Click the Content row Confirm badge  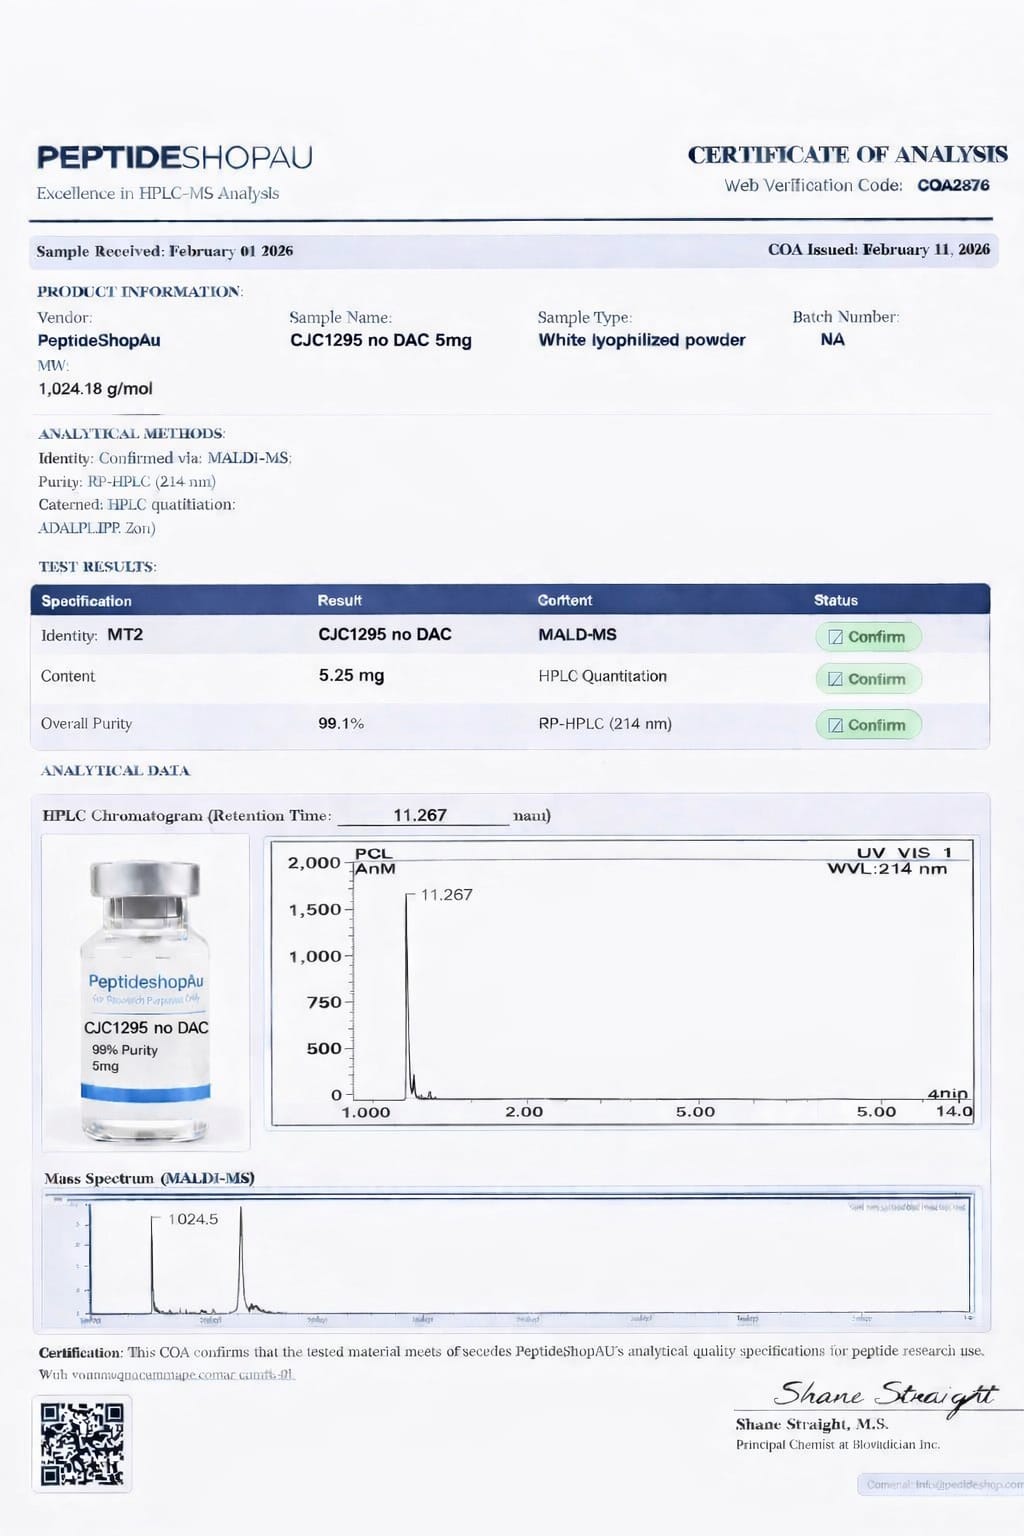pos(868,679)
